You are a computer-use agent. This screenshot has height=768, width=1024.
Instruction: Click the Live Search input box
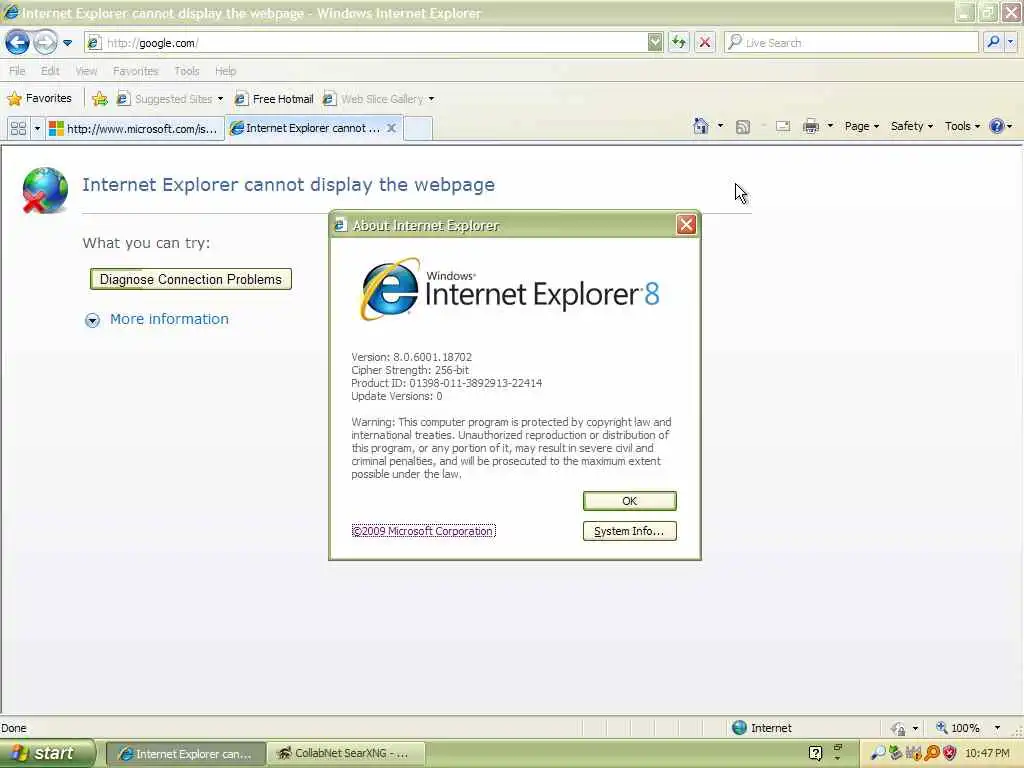851,43
